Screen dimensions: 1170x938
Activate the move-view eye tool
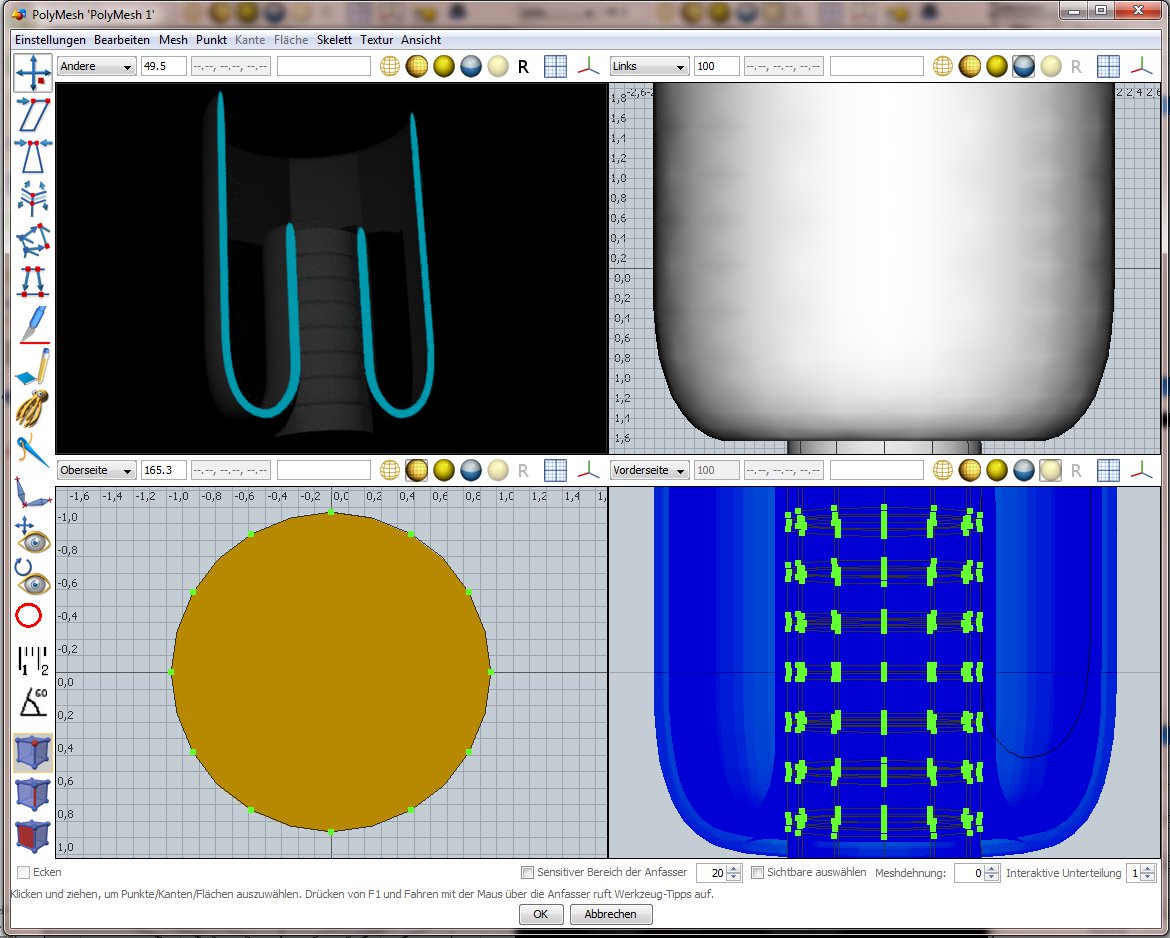point(33,535)
